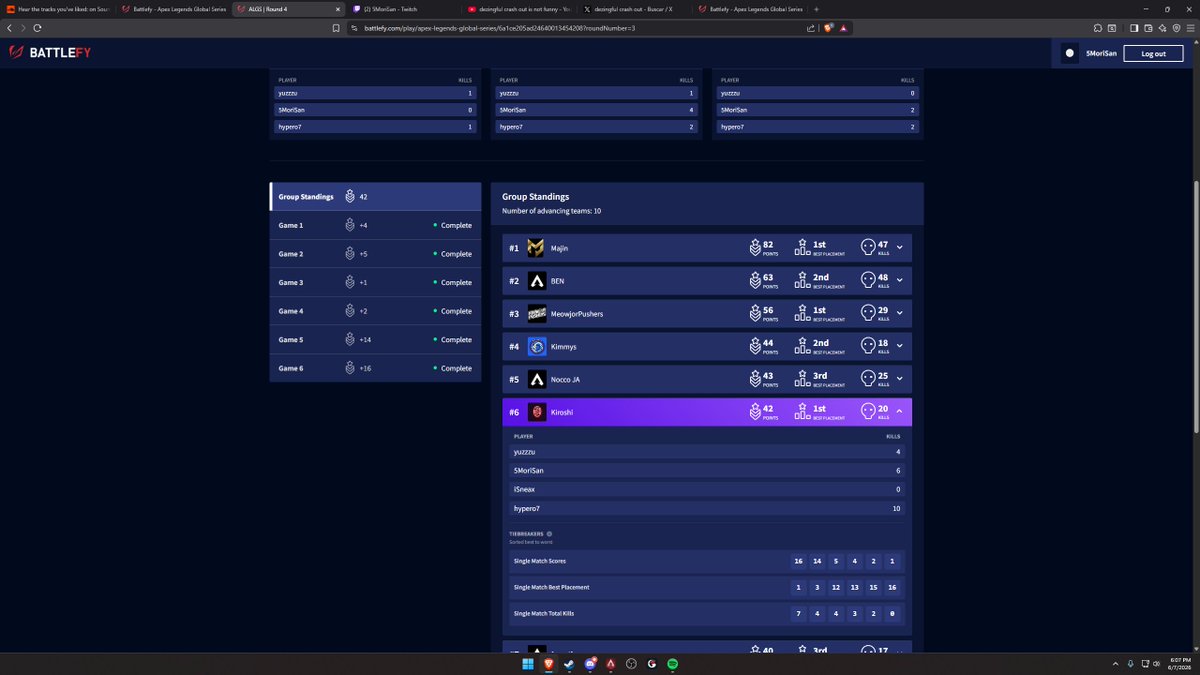
Task: Click hypero7 row under Kiroshi players
Action: [707, 509]
